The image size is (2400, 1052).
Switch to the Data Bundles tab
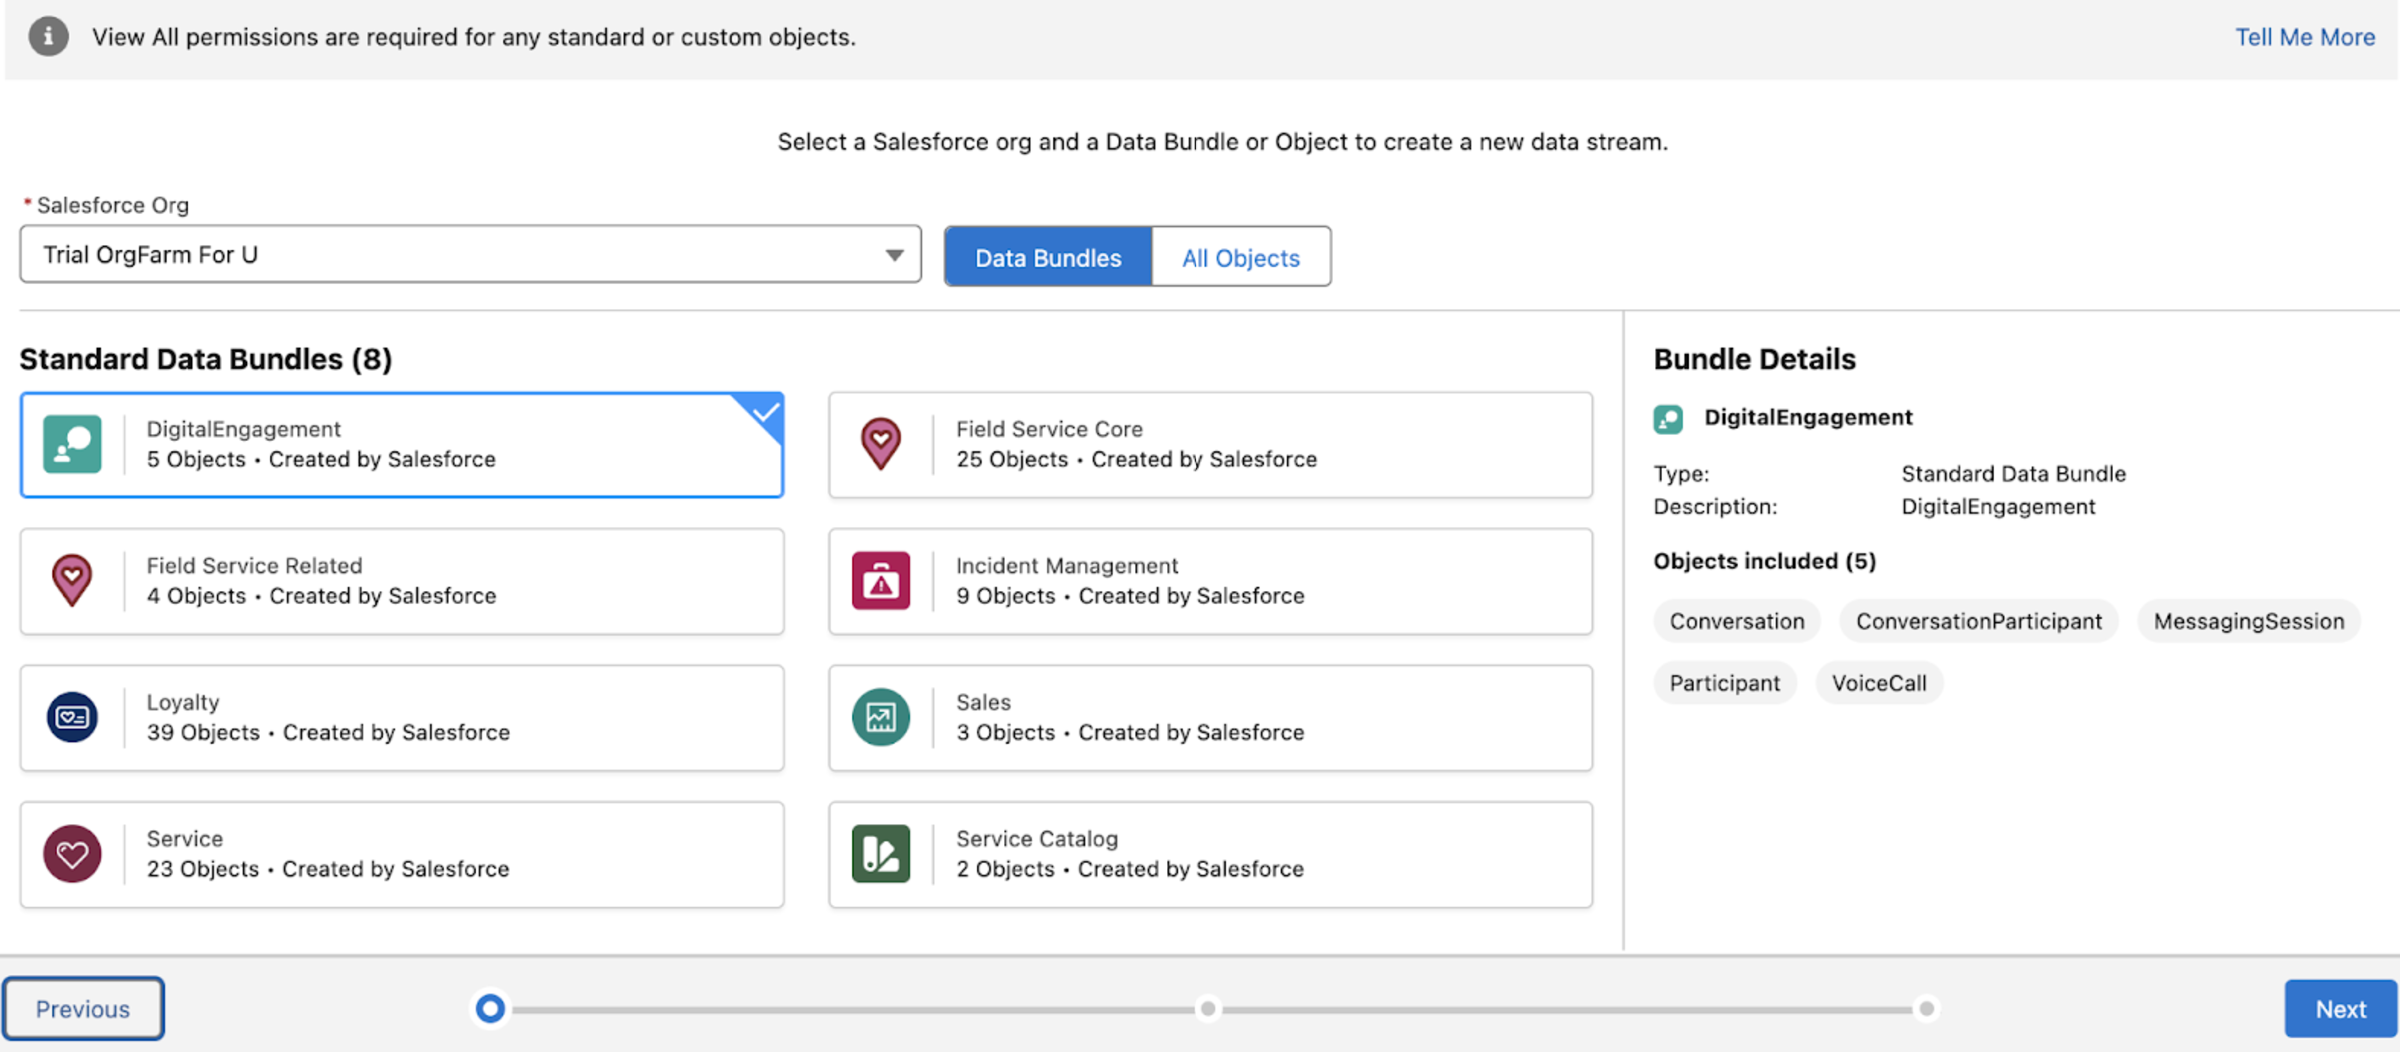tap(1048, 257)
